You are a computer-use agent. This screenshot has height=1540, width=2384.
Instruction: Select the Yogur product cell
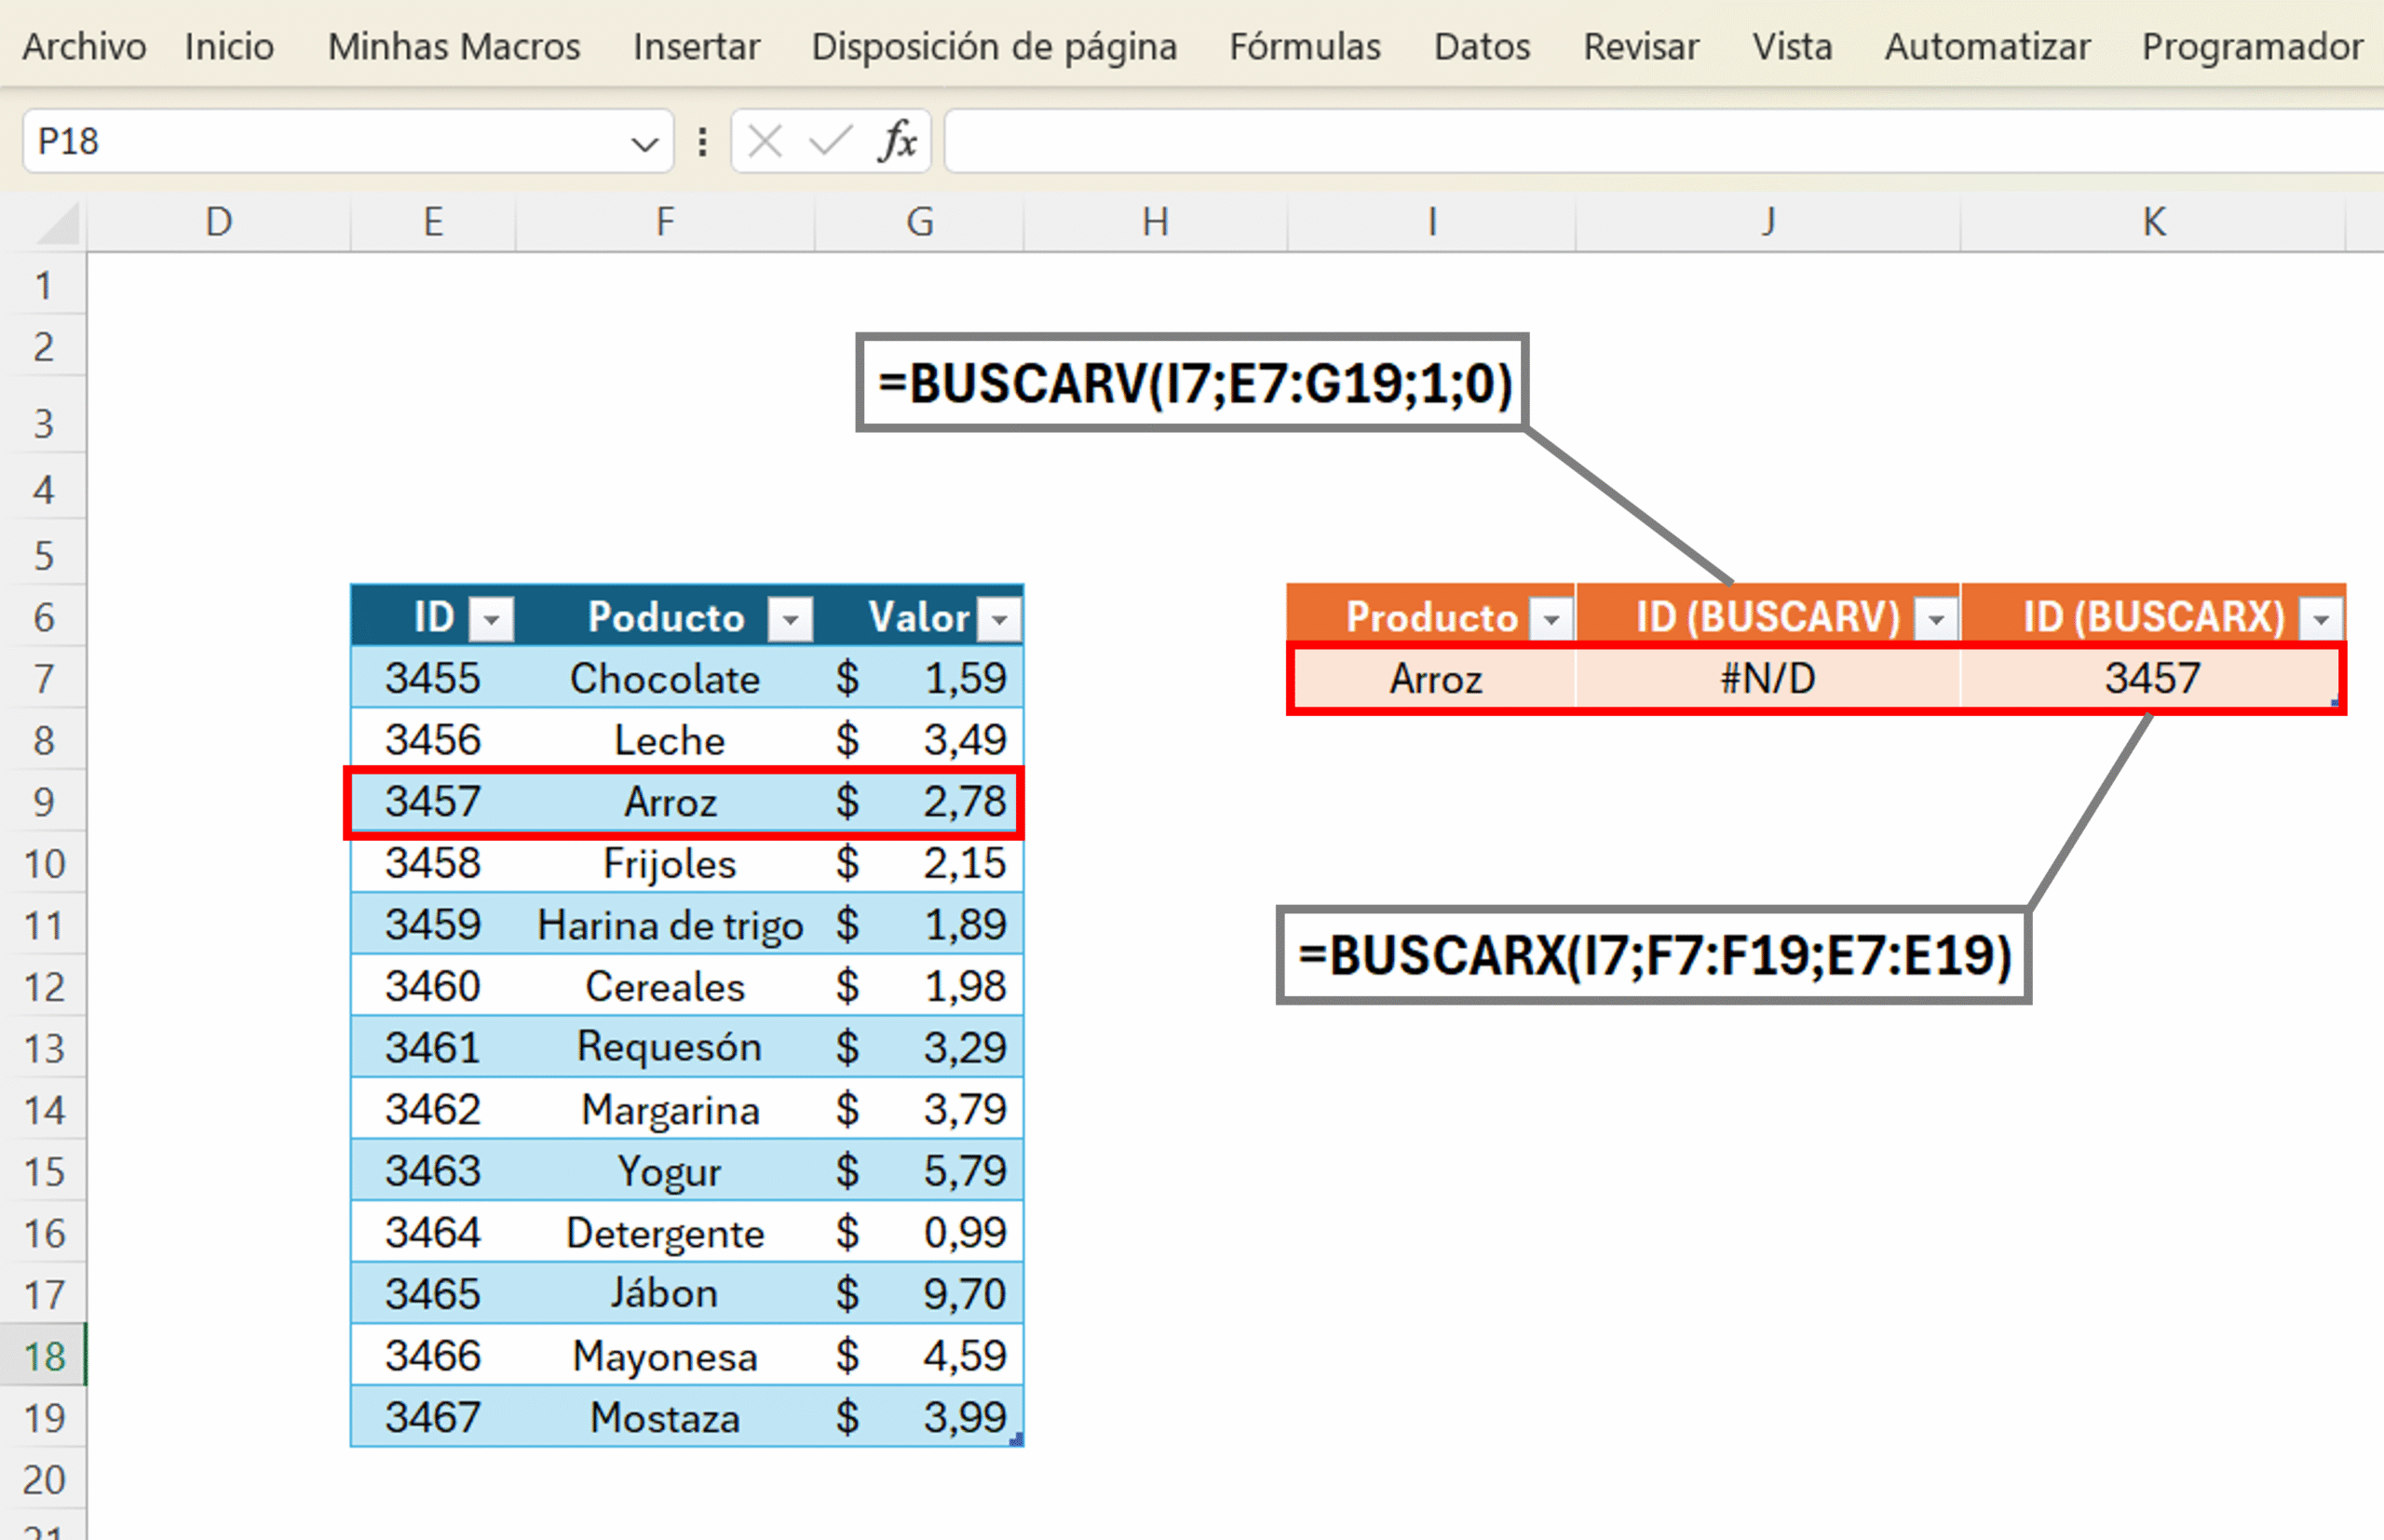(x=665, y=1171)
